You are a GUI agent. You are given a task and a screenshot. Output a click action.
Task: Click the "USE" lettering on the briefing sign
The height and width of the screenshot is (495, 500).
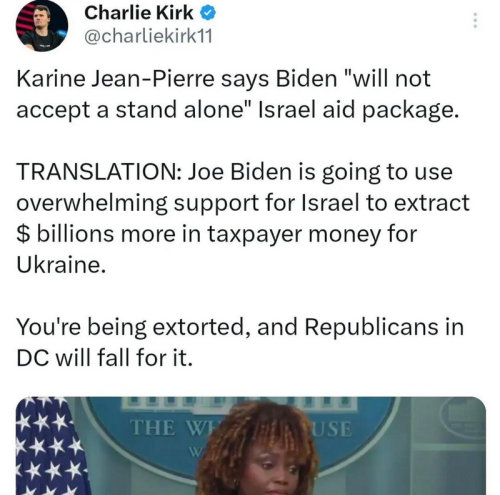(331, 429)
